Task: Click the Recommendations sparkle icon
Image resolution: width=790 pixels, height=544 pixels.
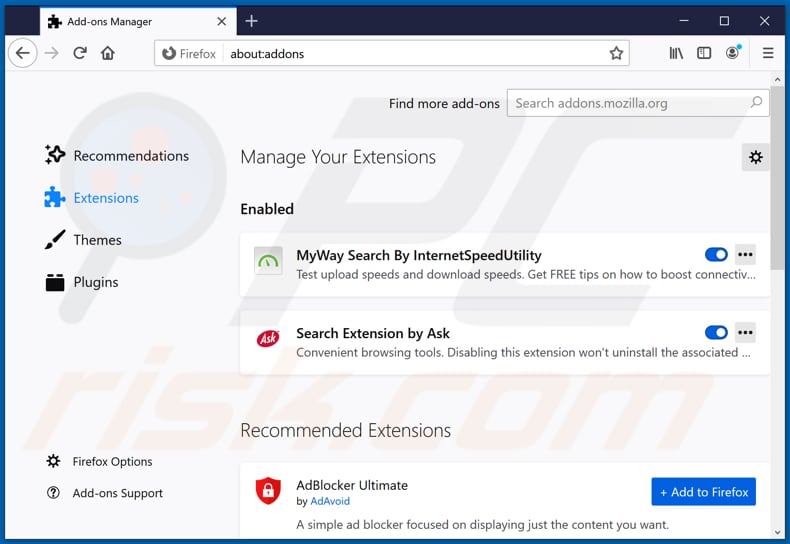Action: click(54, 154)
